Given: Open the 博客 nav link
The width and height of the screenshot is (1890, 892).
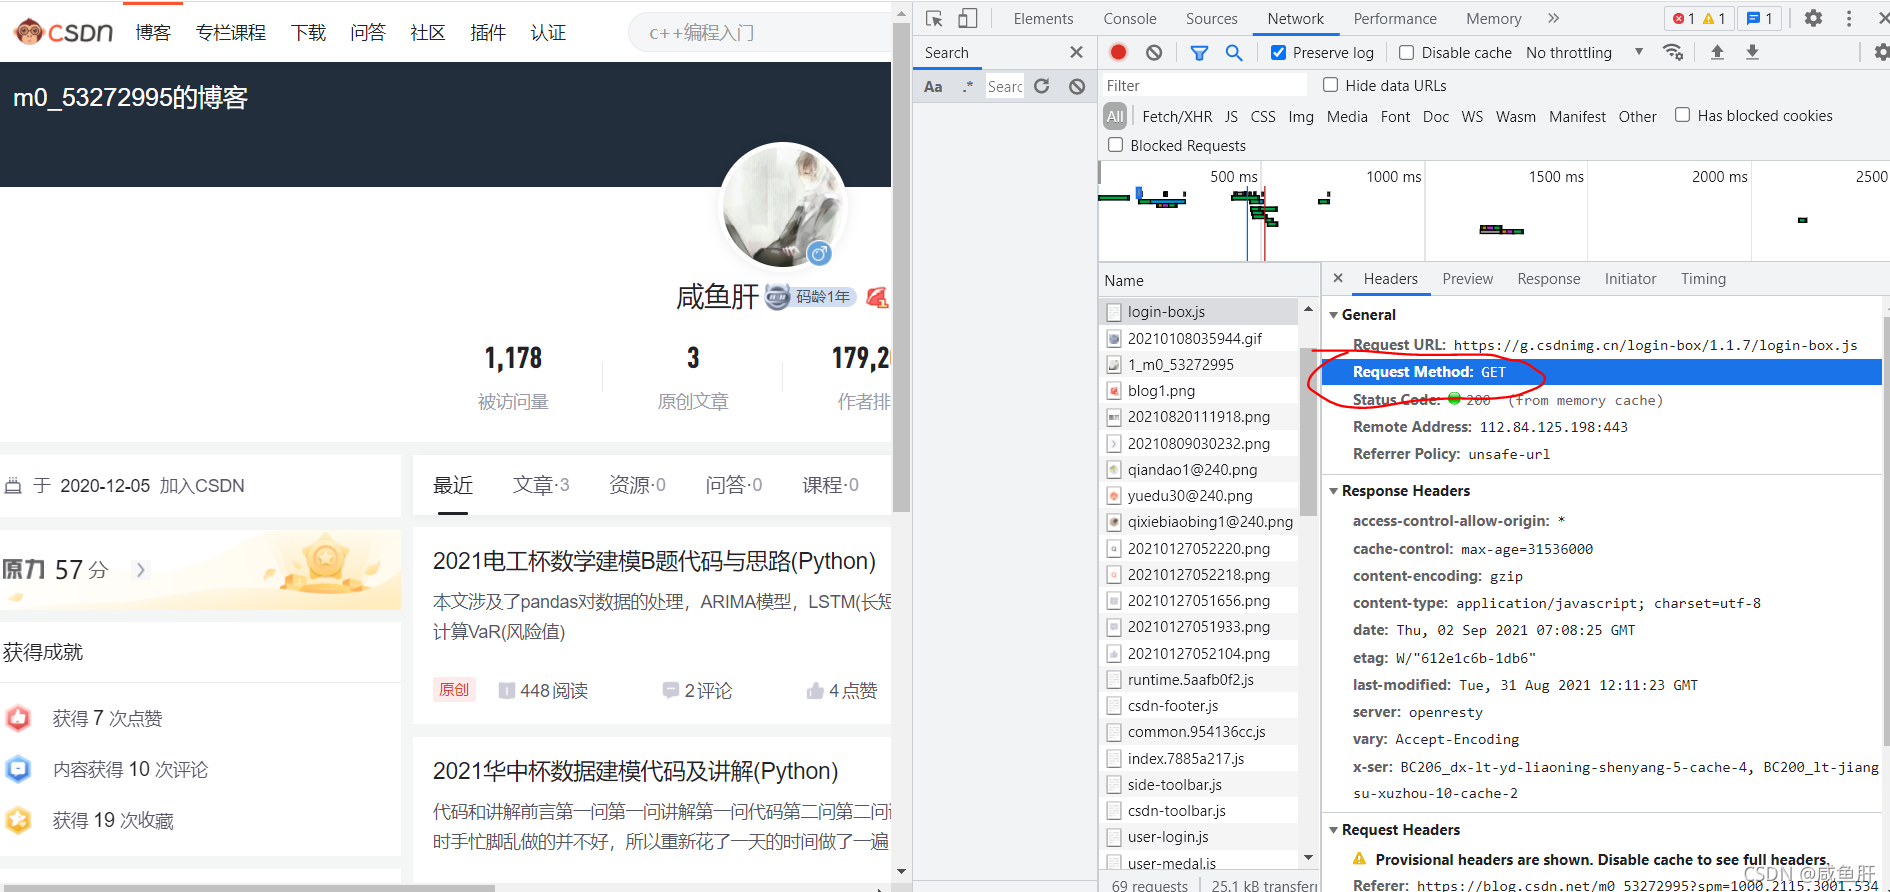Looking at the screenshot, I should click(153, 32).
